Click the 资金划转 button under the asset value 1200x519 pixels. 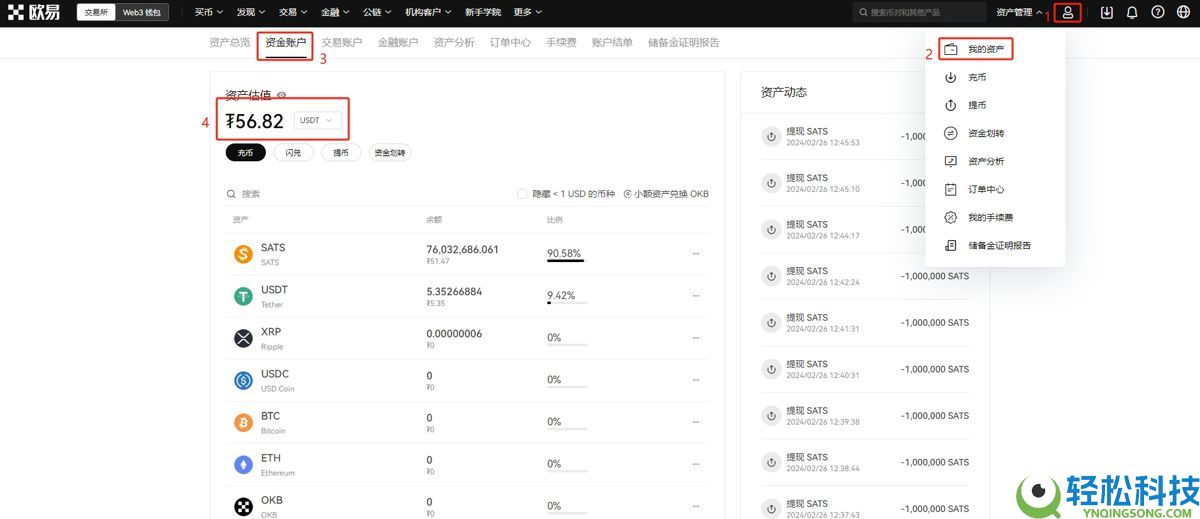[390, 153]
